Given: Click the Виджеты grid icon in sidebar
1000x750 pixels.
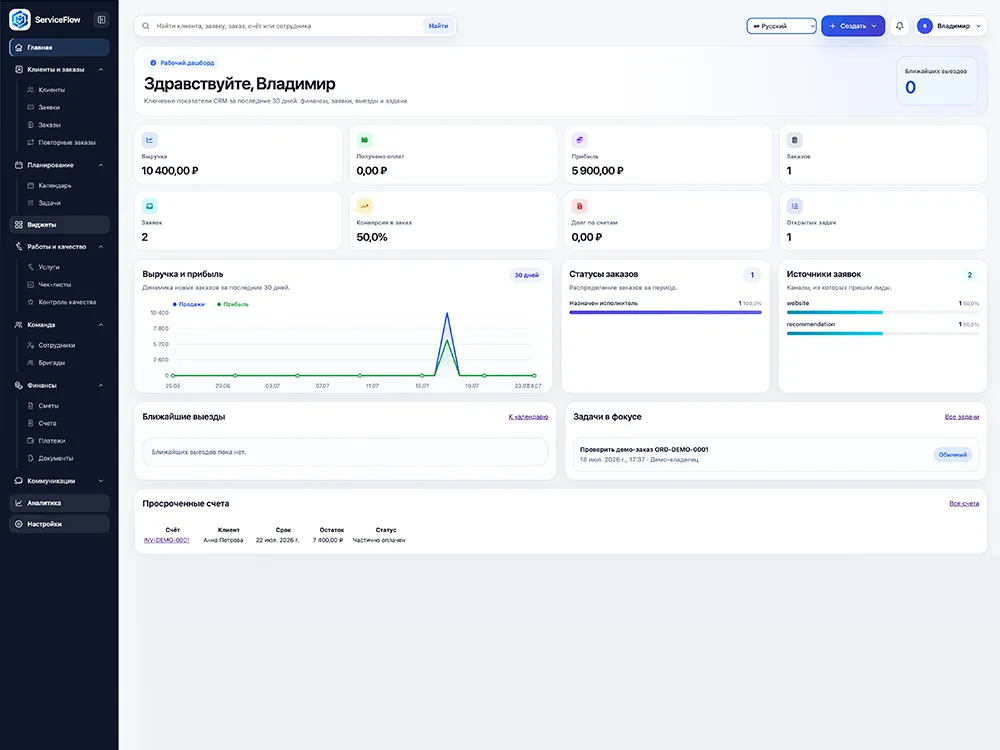Looking at the screenshot, I should point(18,224).
